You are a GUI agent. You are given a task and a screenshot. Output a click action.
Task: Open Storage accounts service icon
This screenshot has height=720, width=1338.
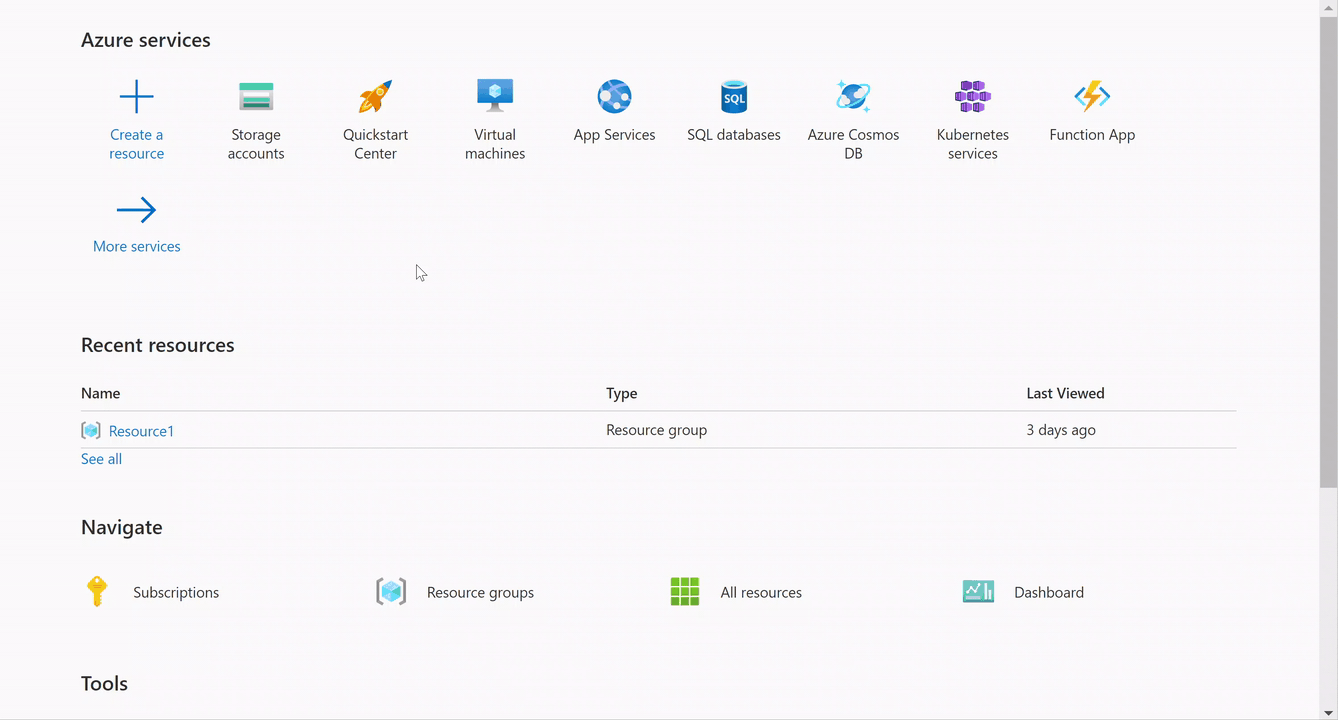point(256,97)
